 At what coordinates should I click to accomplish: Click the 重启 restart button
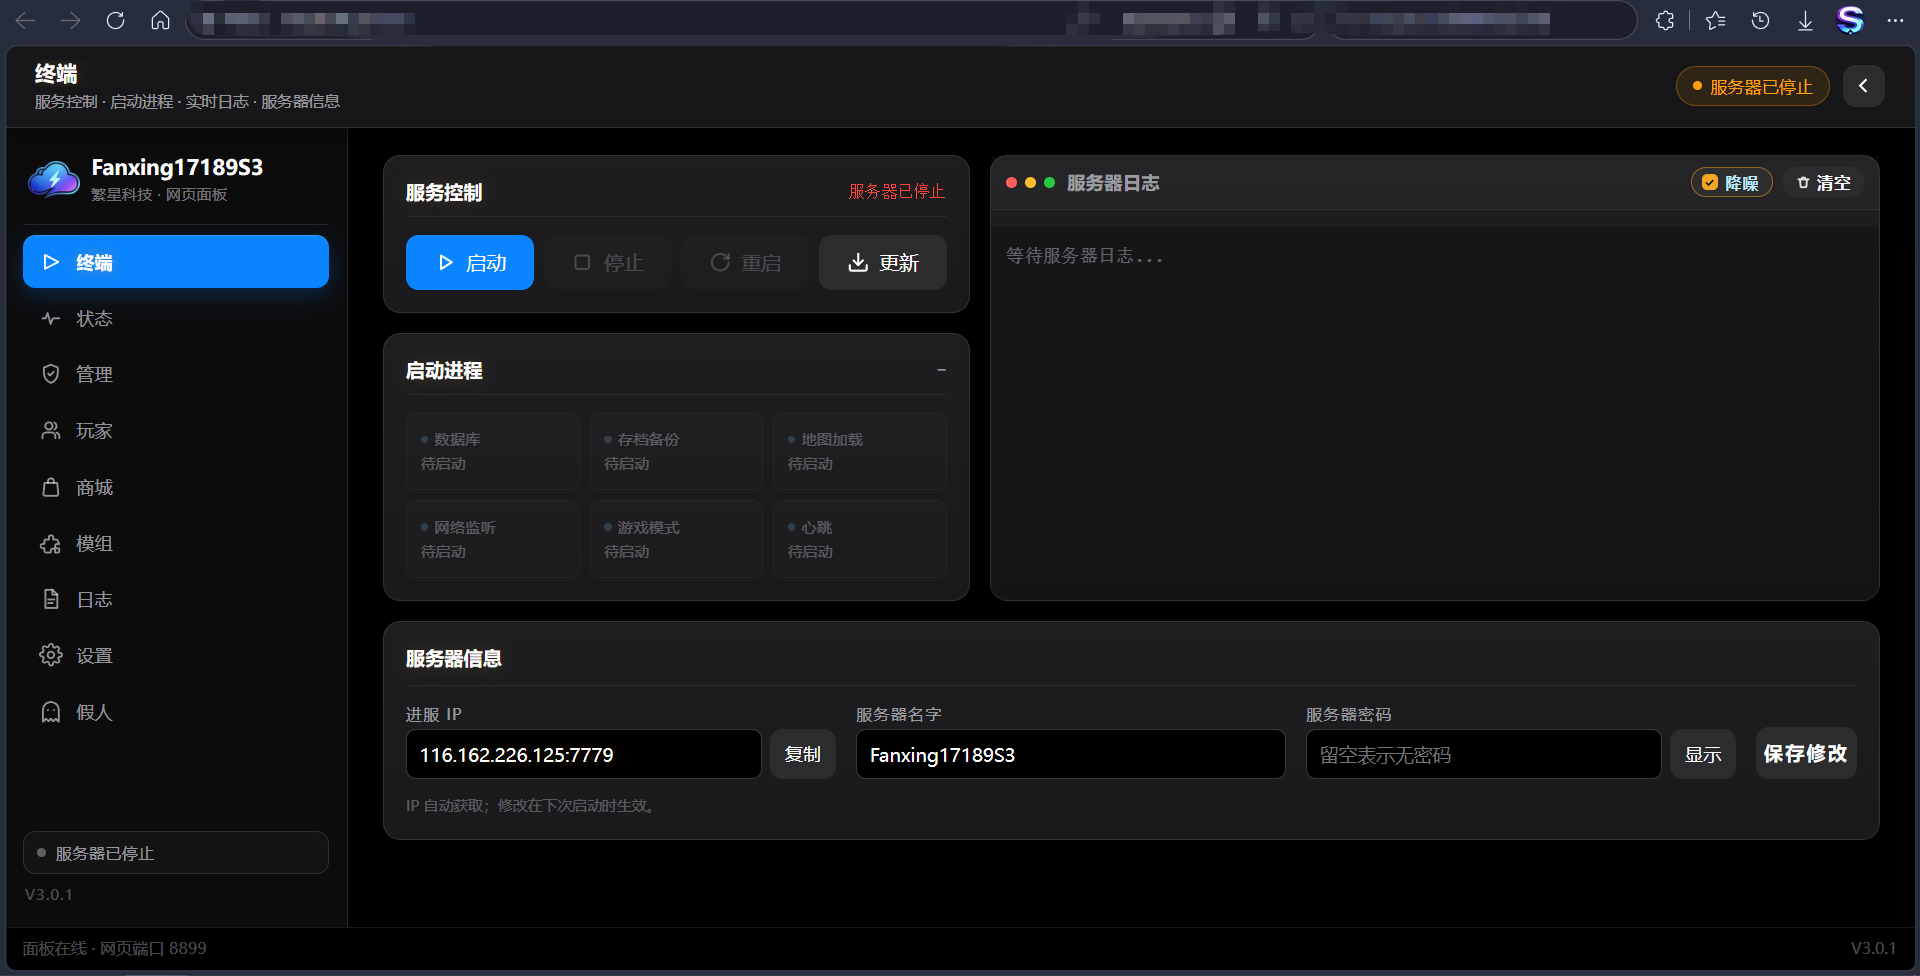pos(745,262)
